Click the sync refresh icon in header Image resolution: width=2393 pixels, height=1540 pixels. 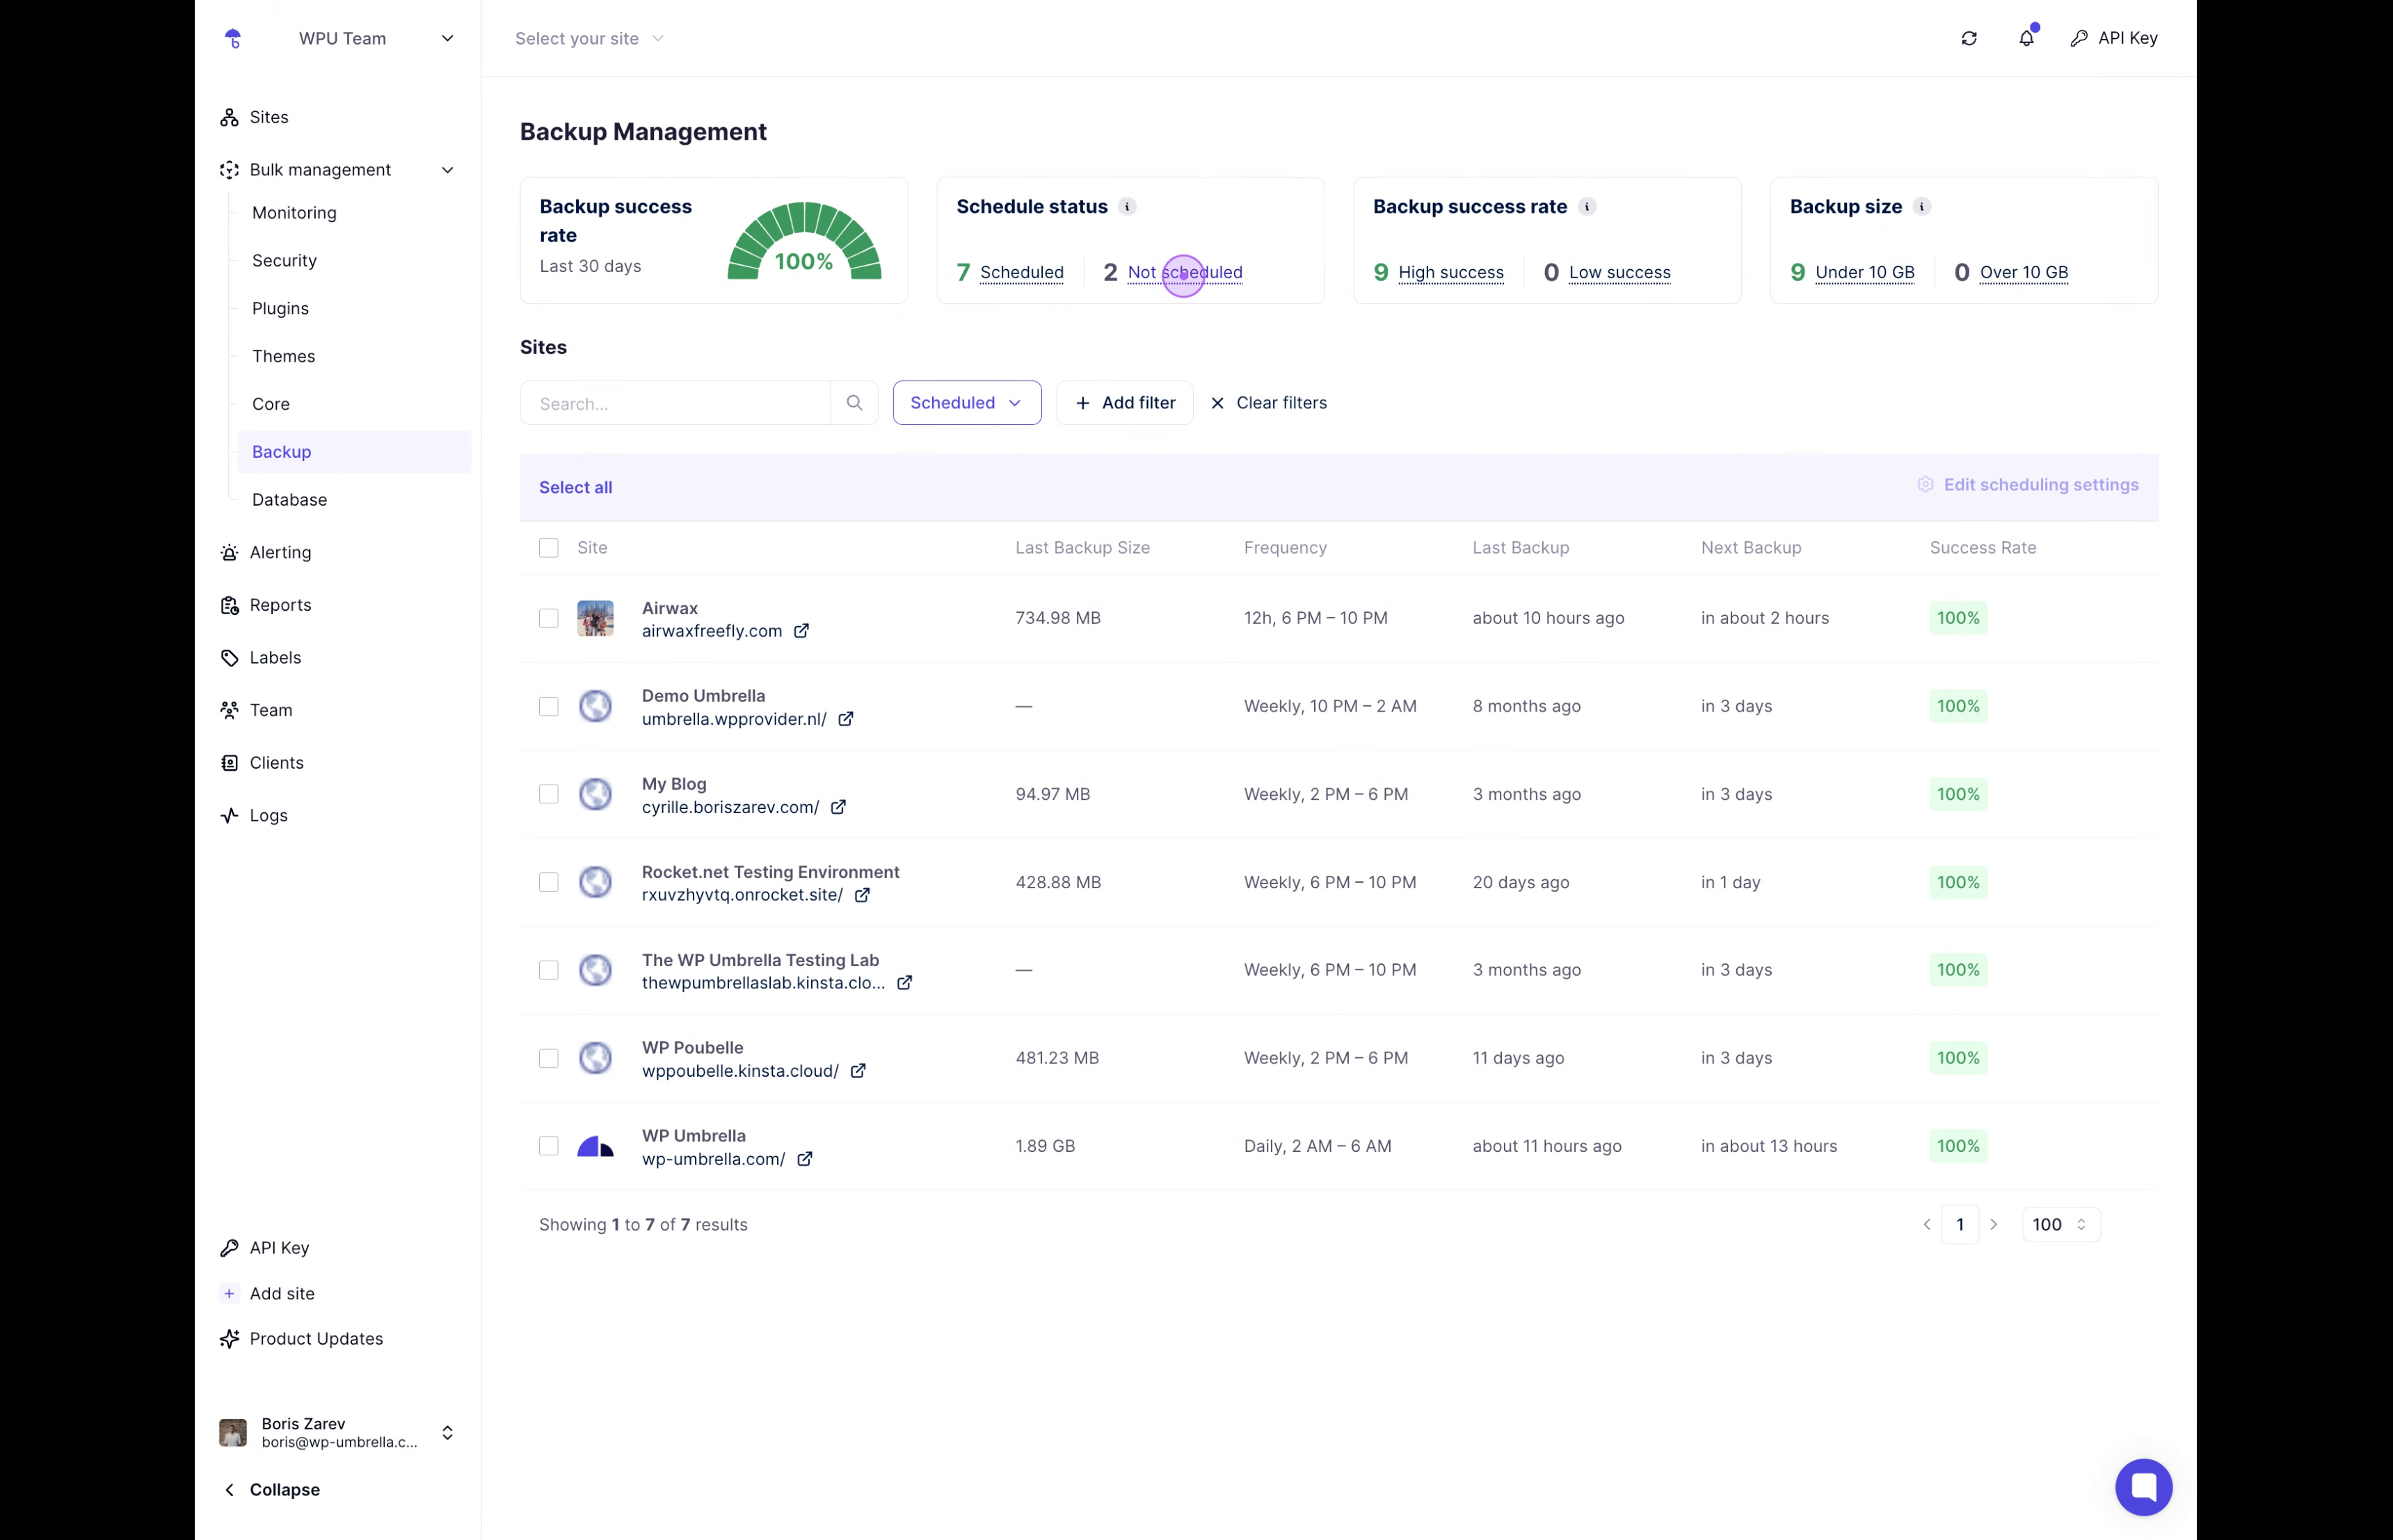tap(1969, 38)
